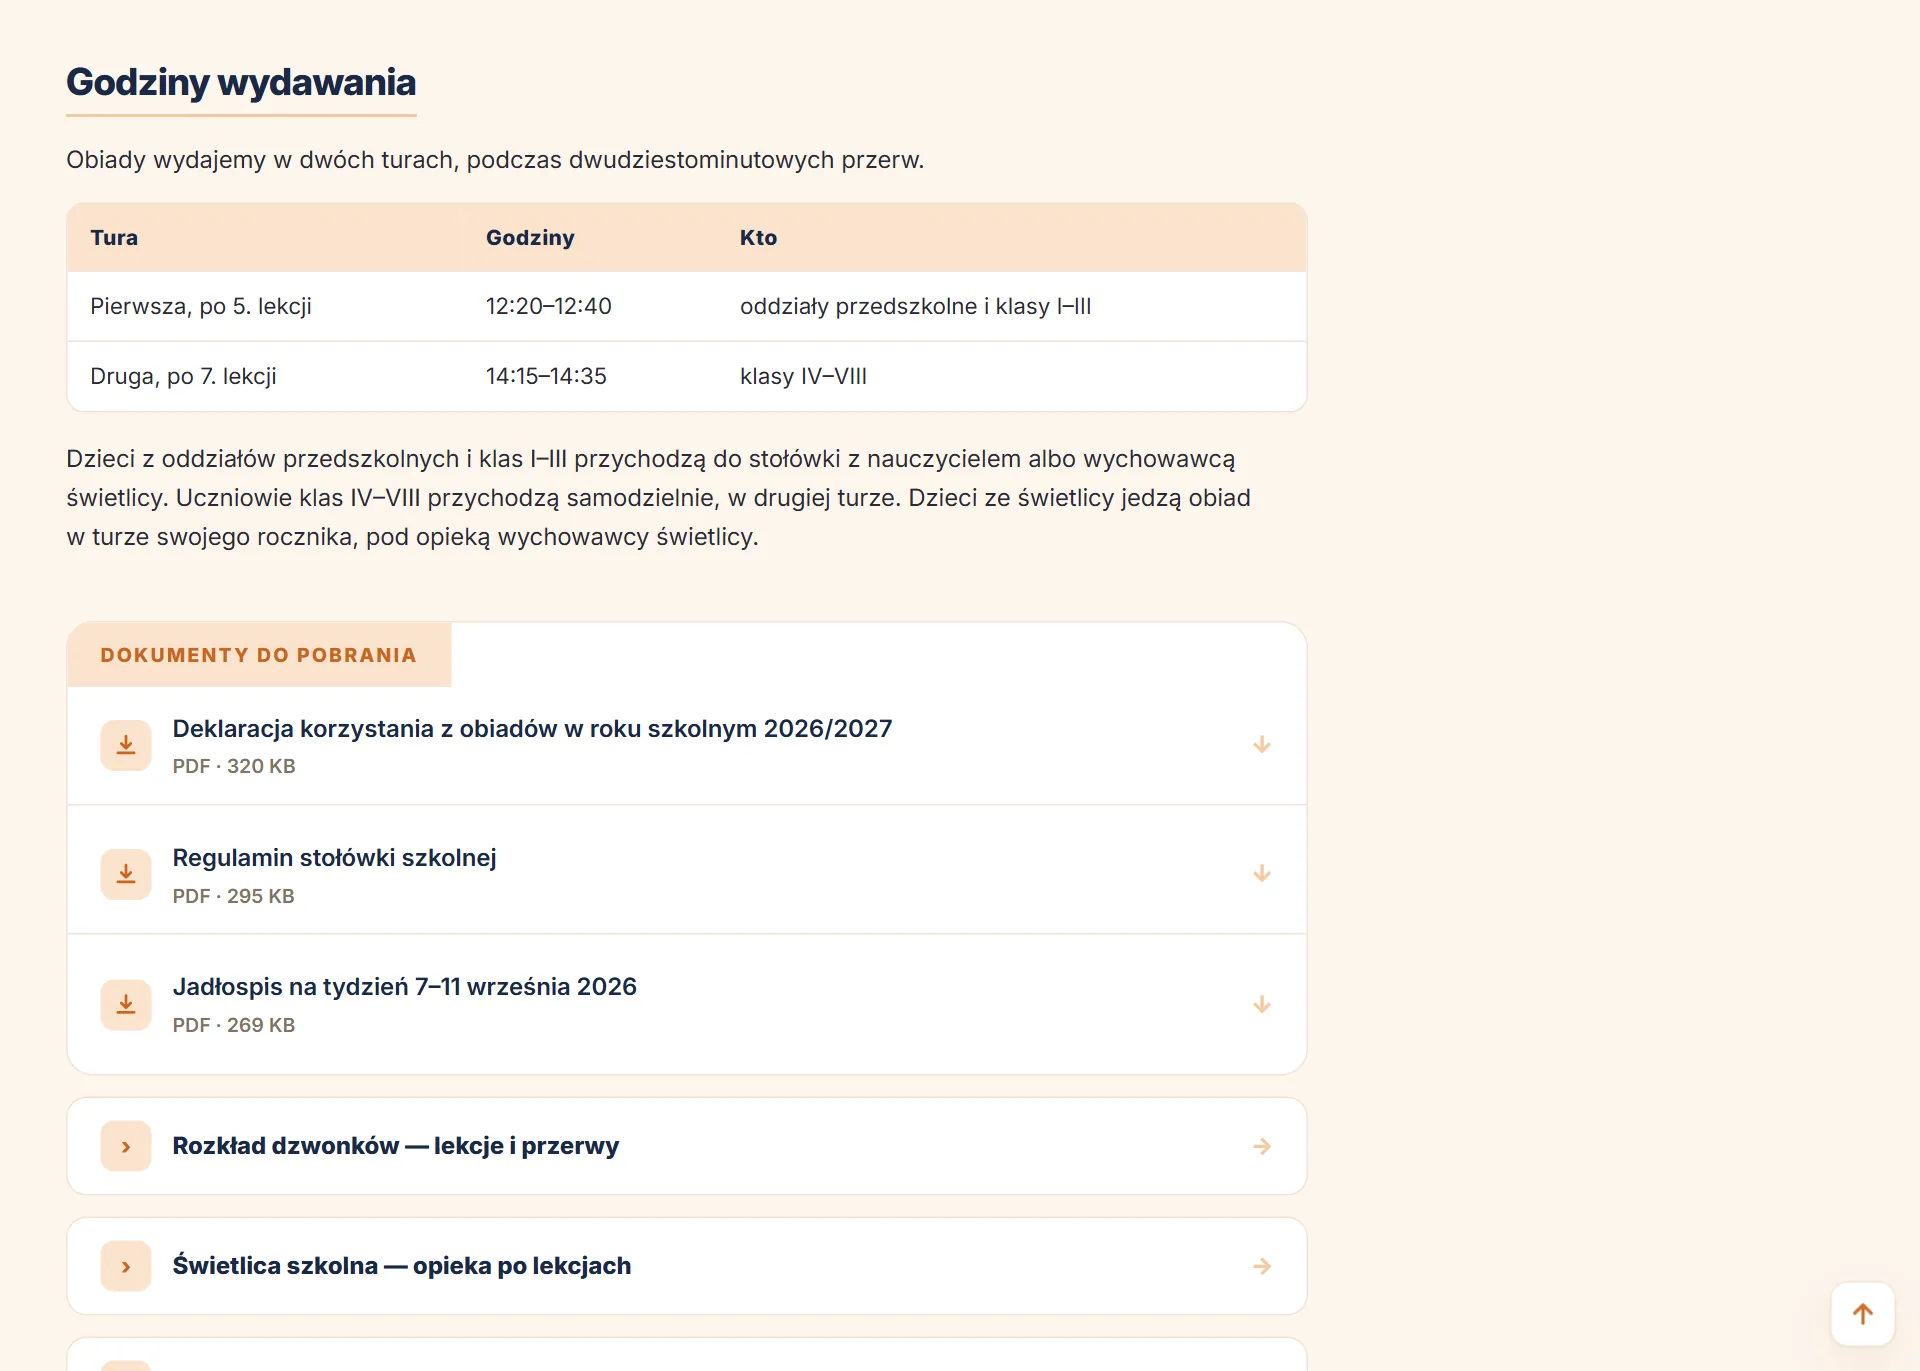Click the 'PDF · 269 KB' file size label
The image size is (1920, 1371).
pyautogui.click(x=234, y=1025)
